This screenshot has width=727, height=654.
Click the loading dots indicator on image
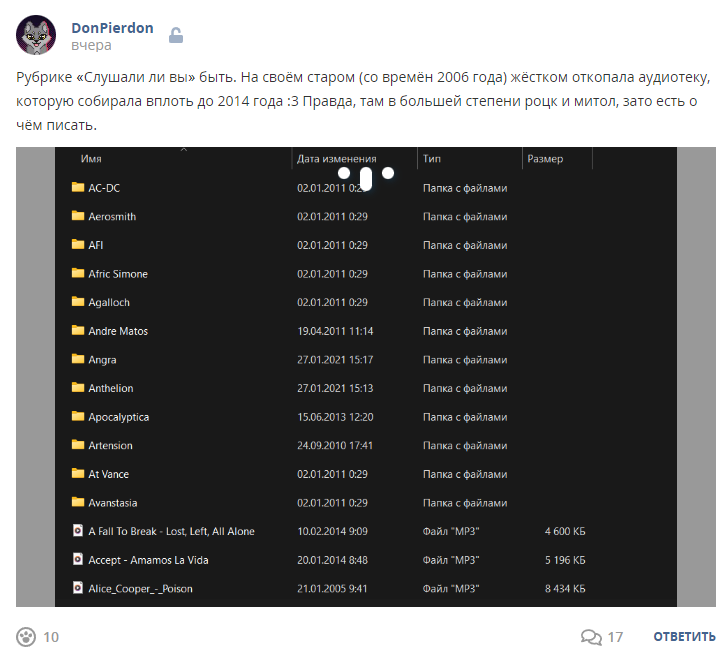[366, 176]
